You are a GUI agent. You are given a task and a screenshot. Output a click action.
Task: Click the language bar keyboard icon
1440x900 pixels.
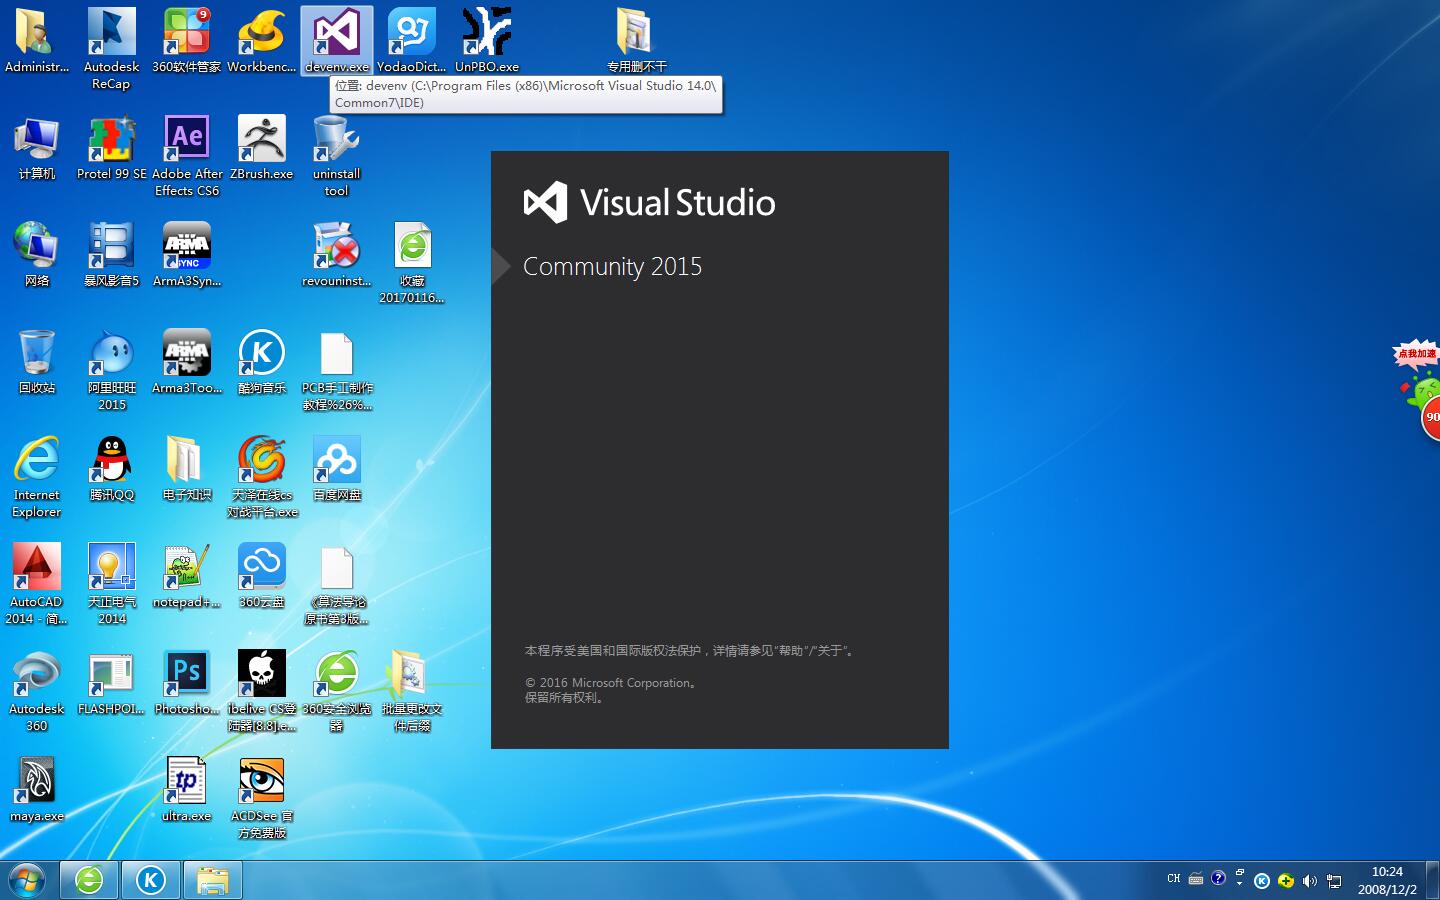pyautogui.click(x=1196, y=879)
